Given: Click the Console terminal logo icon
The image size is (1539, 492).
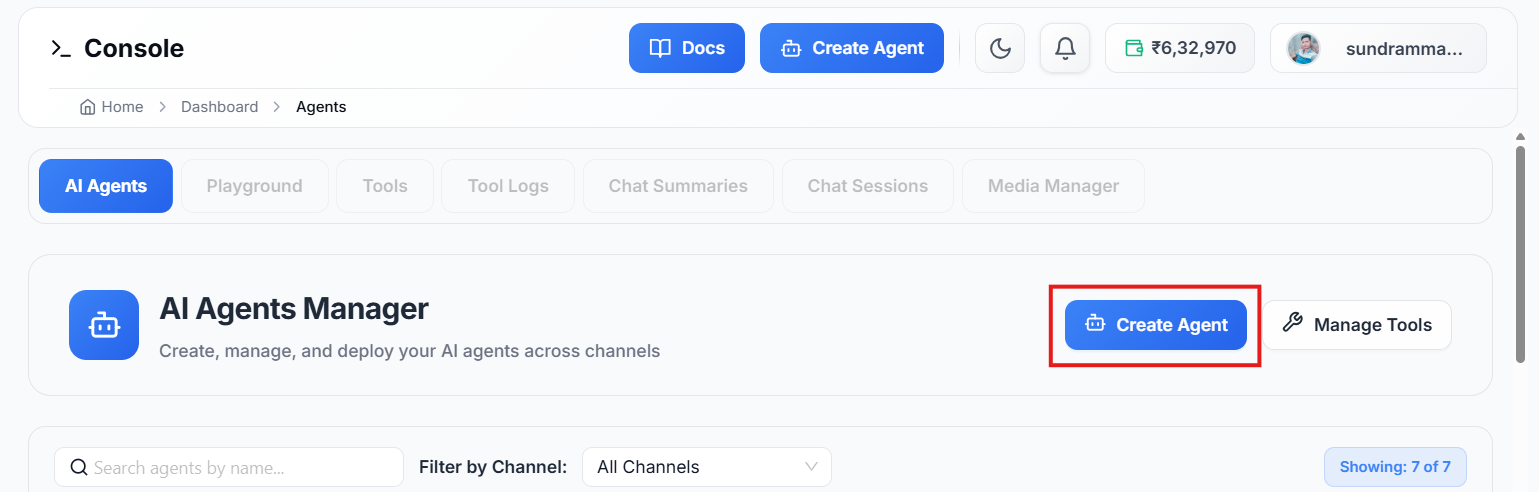Looking at the screenshot, I should tap(61, 48).
